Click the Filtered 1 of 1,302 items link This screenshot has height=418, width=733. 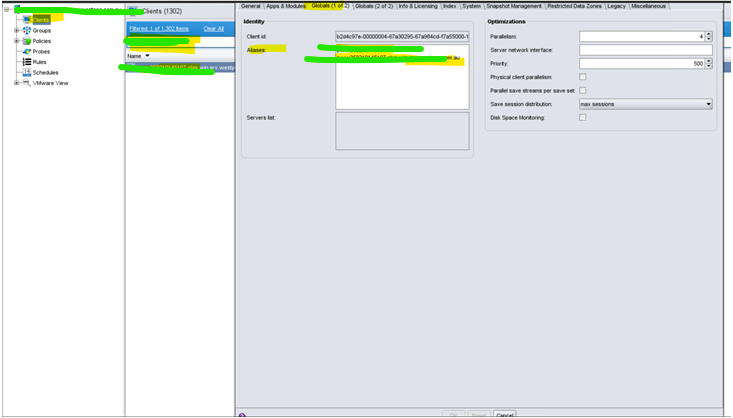coord(159,29)
